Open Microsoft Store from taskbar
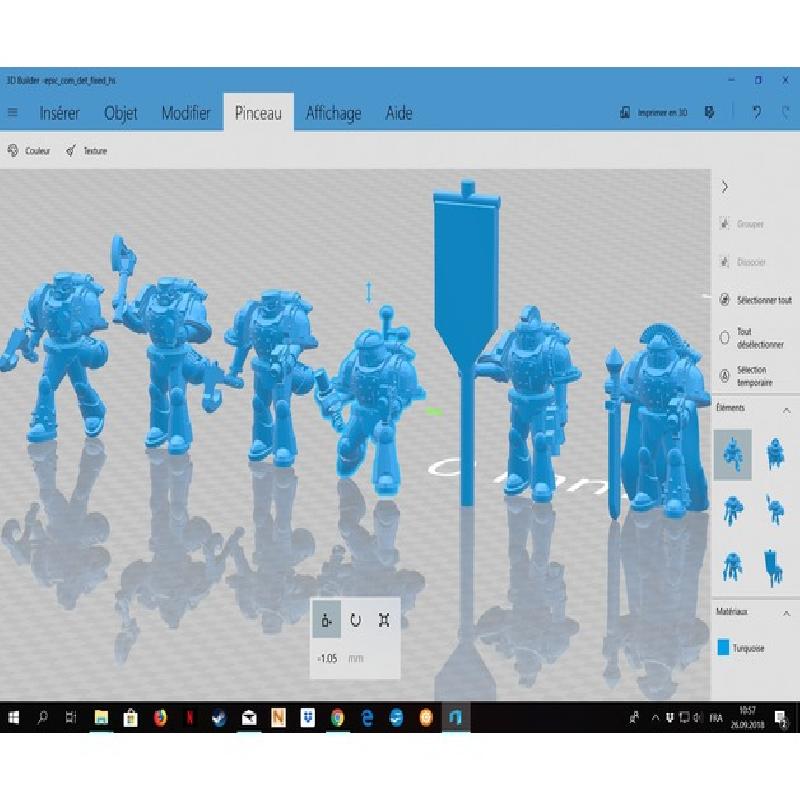The height and width of the screenshot is (800, 800). click(x=131, y=718)
